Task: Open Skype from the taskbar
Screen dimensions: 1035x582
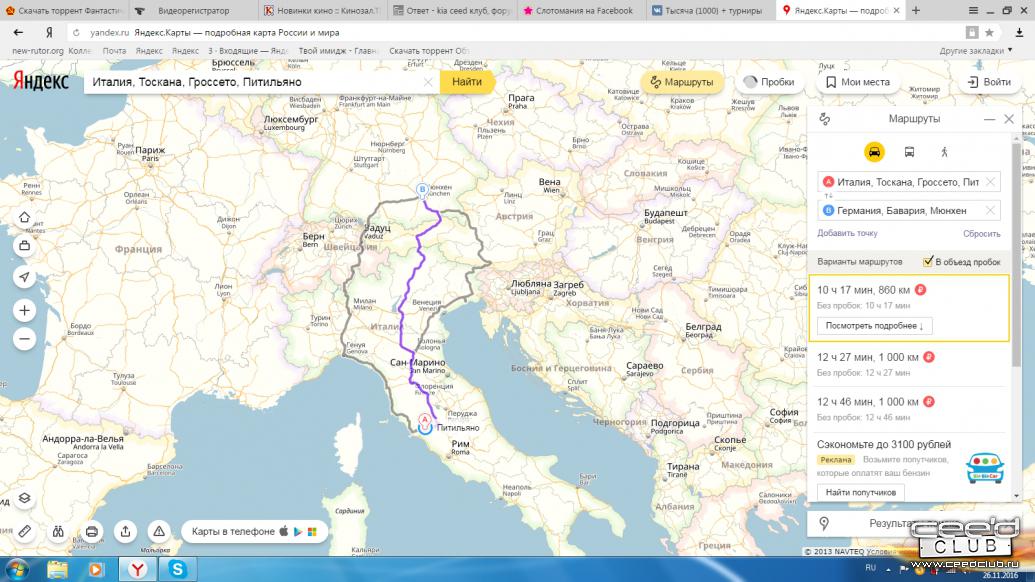Action: (177, 569)
